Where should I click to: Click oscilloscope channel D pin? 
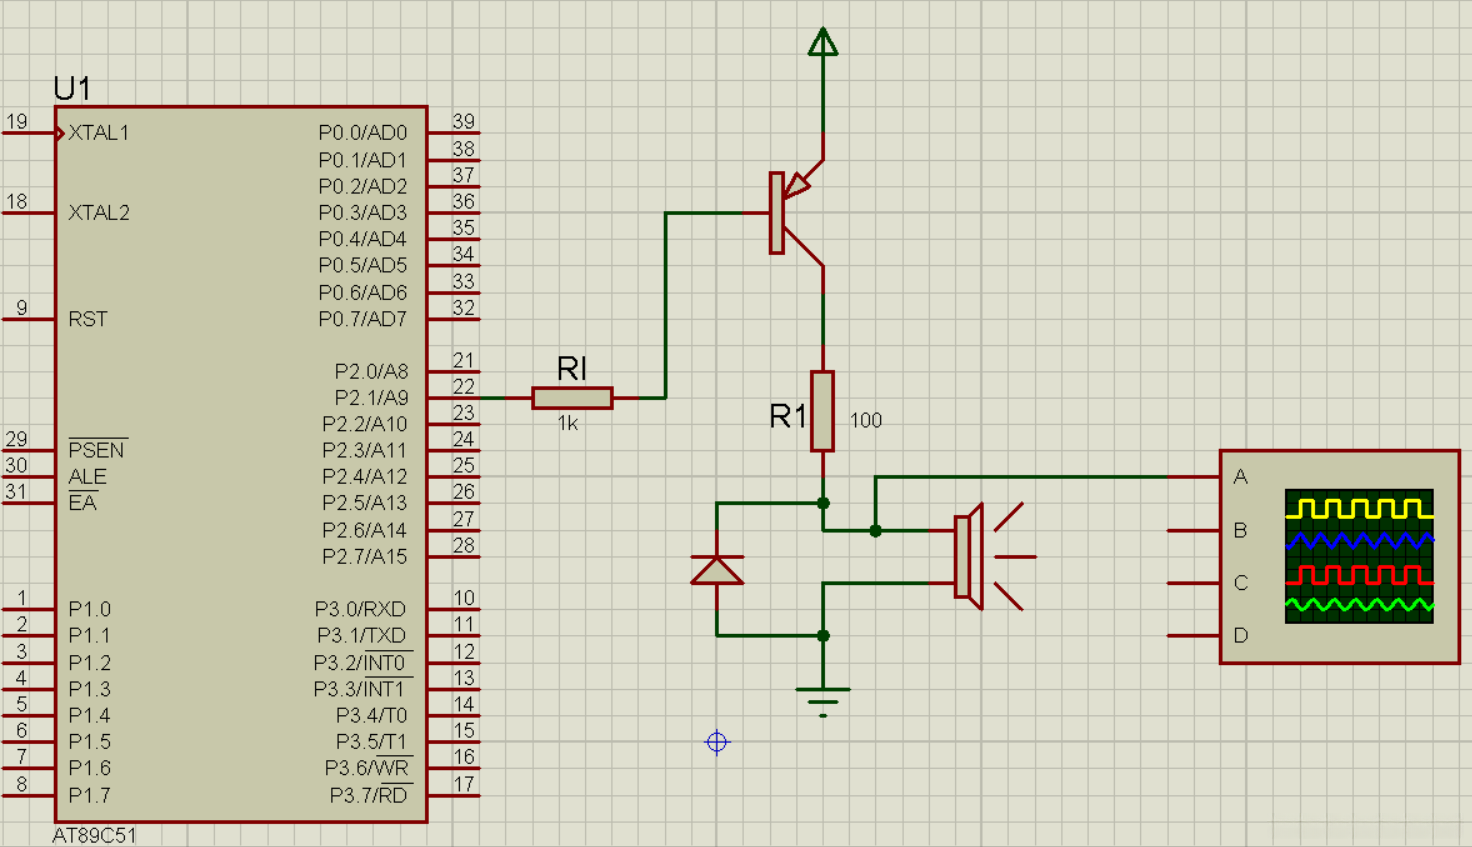[x=1195, y=636]
